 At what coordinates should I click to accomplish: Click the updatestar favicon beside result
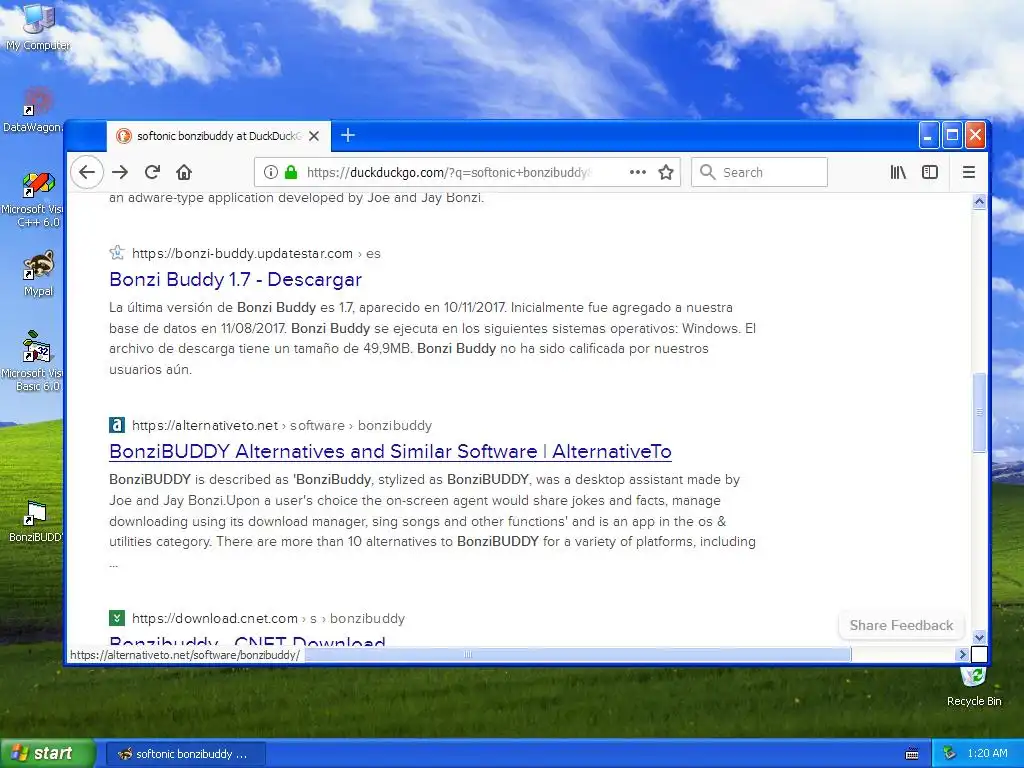[x=117, y=253]
